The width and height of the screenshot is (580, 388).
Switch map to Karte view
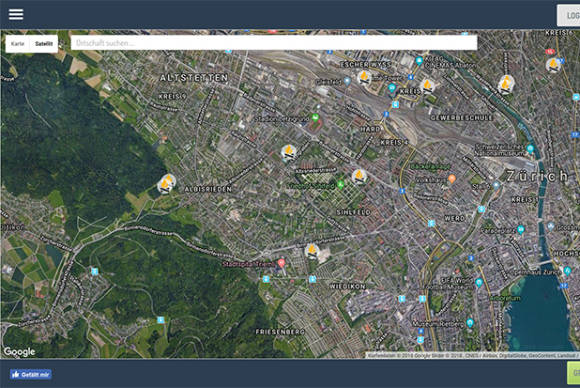click(x=17, y=44)
